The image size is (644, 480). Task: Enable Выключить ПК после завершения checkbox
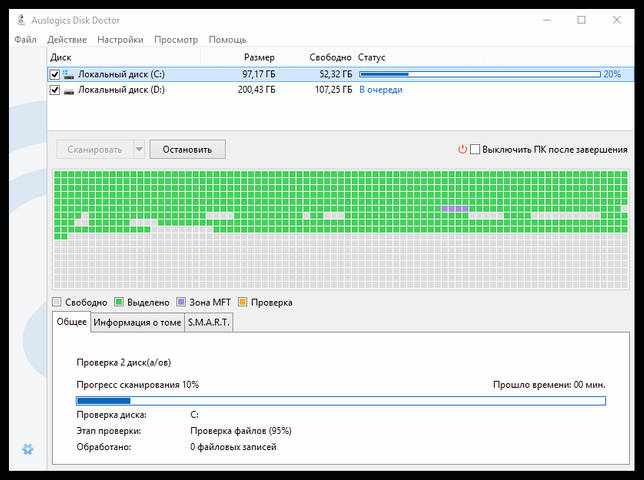pyautogui.click(x=475, y=149)
